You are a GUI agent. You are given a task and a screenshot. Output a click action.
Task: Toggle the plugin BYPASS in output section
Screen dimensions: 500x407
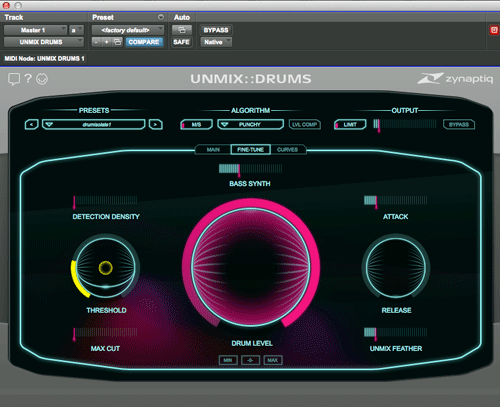coord(459,124)
